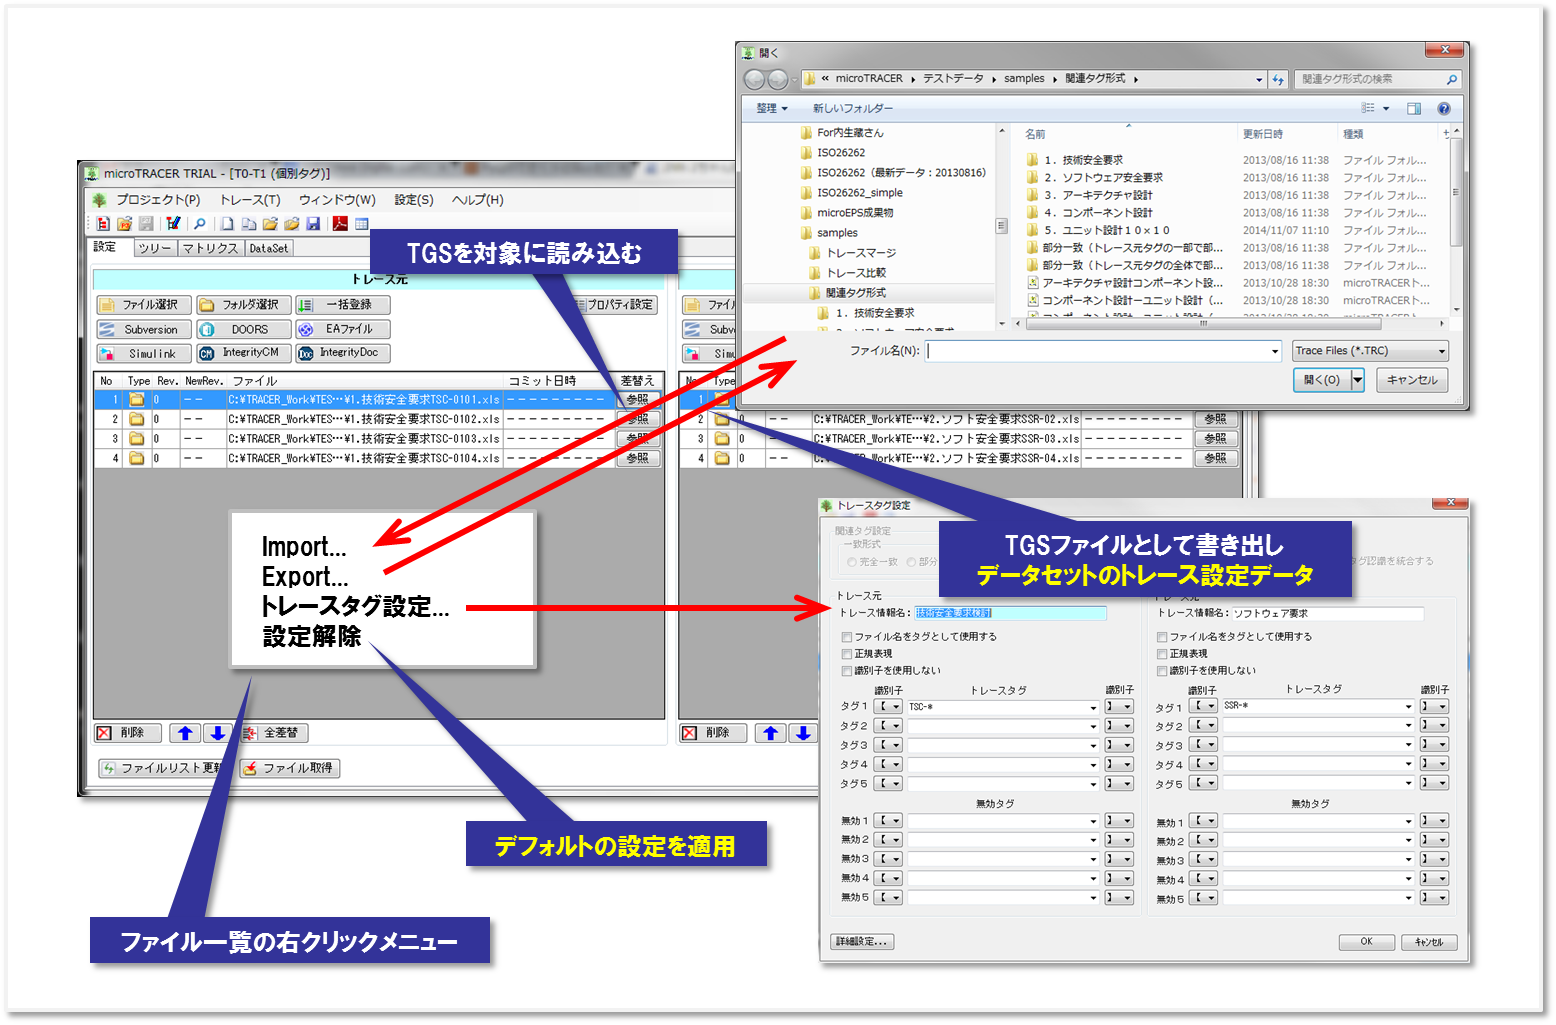Click 新しいフォルダー in the 開く dialog
This screenshot has height=1025, width=1556.
tap(852, 108)
